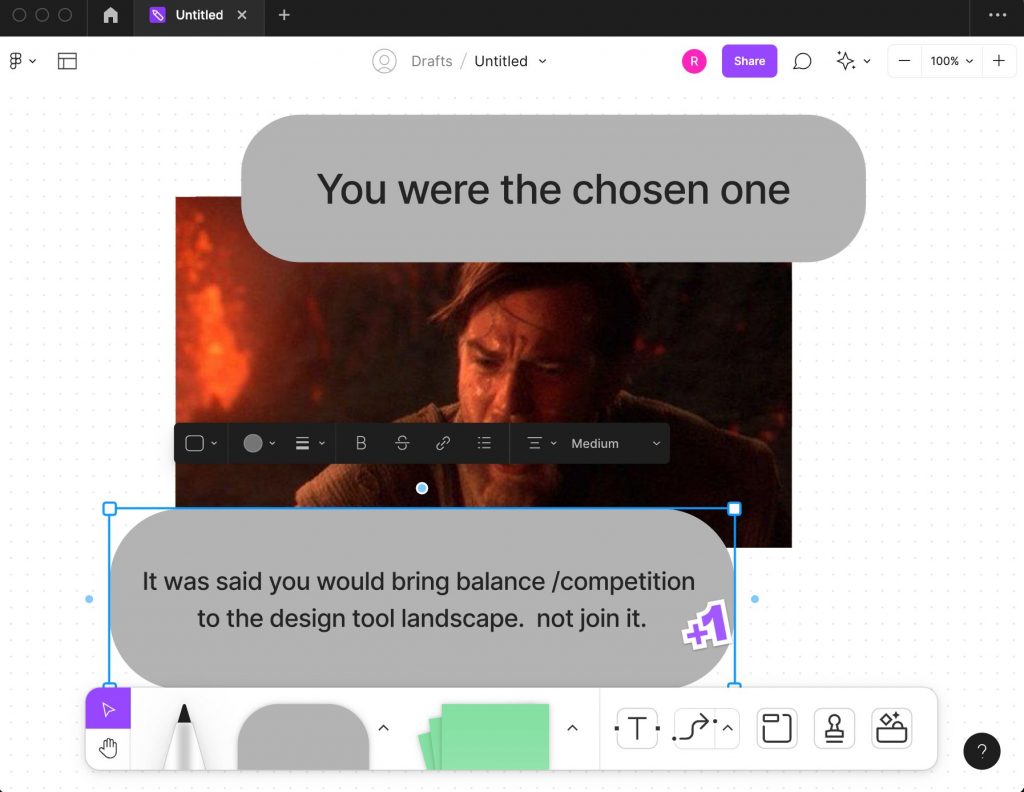Select the Stamp tool

(834, 728)
